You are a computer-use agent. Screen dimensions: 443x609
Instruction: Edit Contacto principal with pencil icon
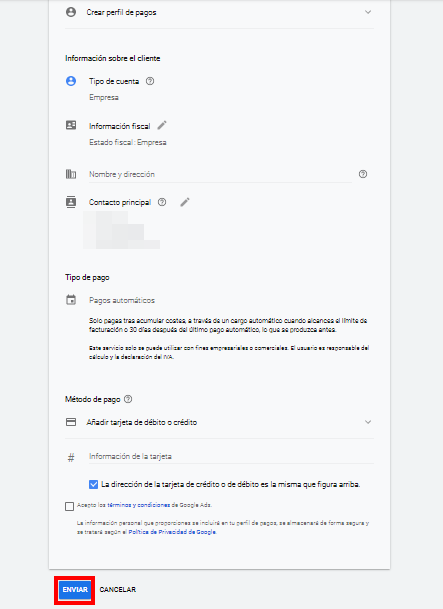(185, 202)
